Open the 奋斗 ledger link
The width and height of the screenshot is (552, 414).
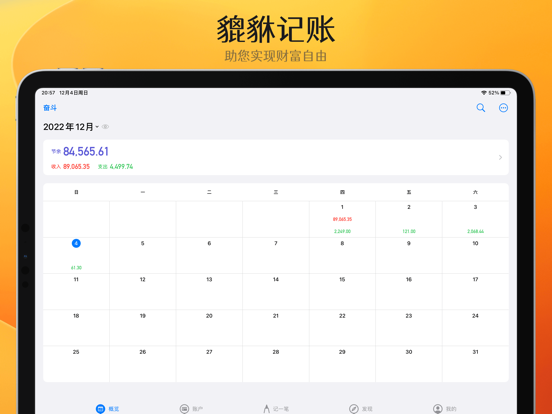(x=50, y=108)
